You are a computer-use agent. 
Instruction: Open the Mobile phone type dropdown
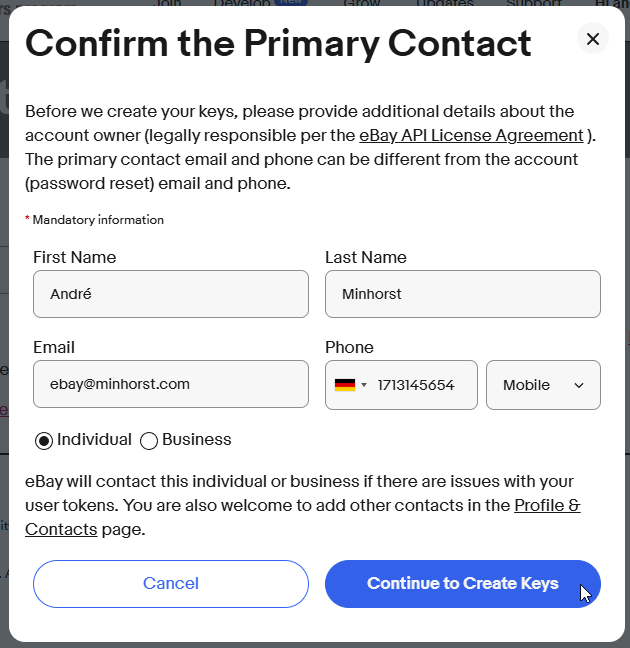[x=543, y=385]
